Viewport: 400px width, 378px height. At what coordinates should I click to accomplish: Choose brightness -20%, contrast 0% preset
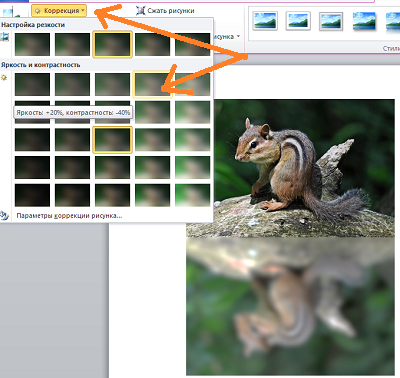tap(72, 140)
